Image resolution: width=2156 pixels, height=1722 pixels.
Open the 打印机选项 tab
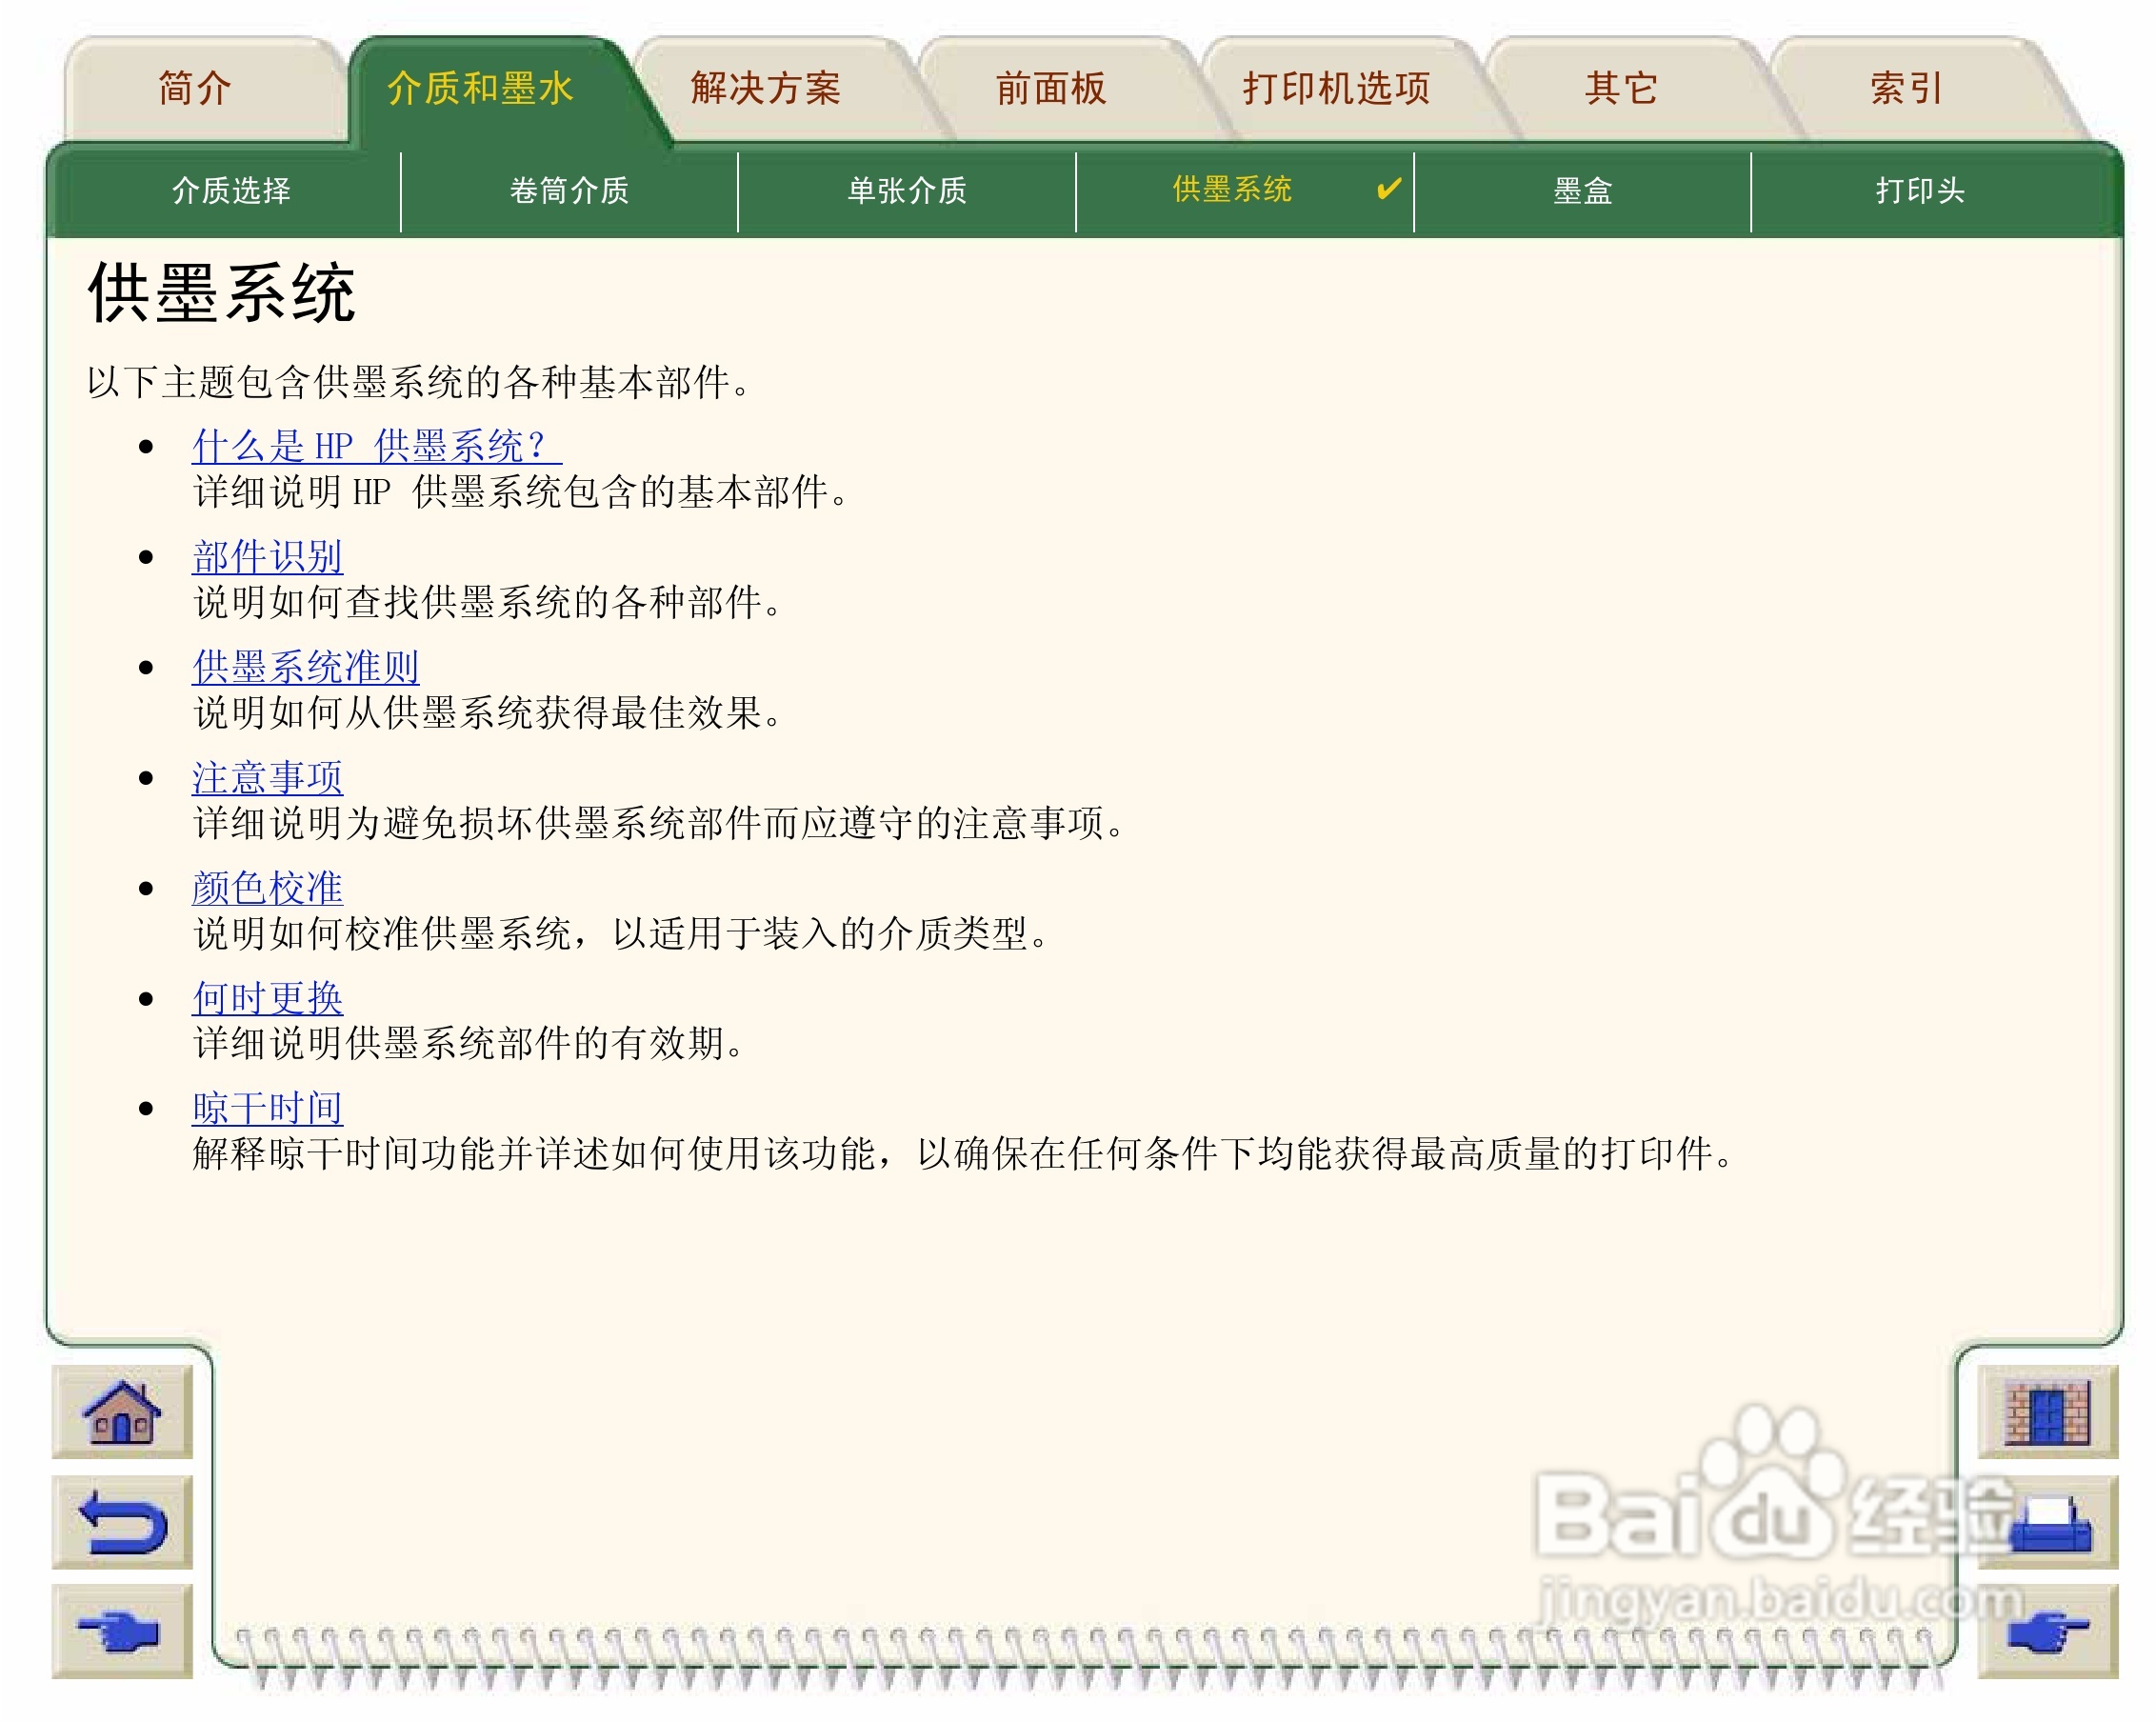tap(1336, 88)
